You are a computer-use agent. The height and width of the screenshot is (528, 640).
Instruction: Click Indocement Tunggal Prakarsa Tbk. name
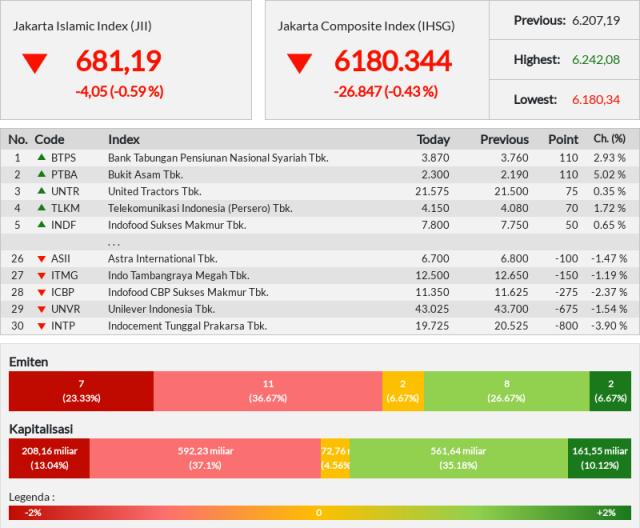pos(188,326)
